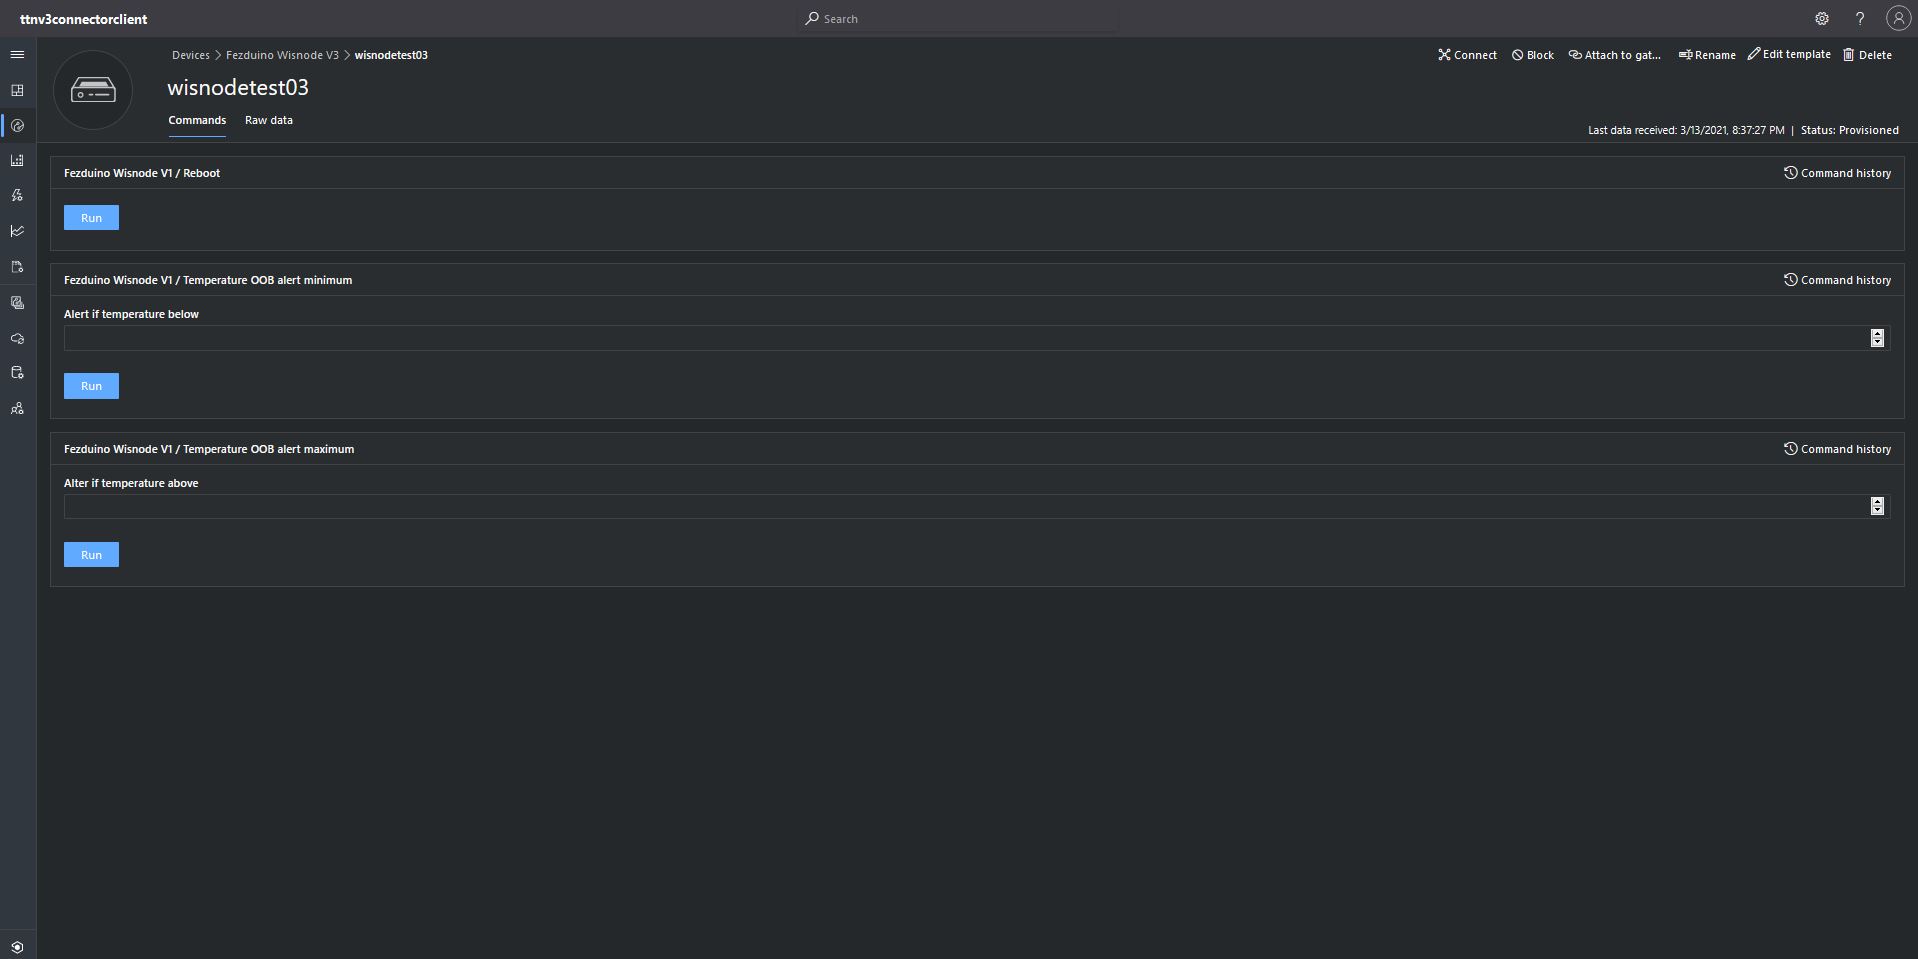This screenshot has width=1918, height=959.
Task: Open the Jobs icon in sidebar
Action: click(17, 267)
